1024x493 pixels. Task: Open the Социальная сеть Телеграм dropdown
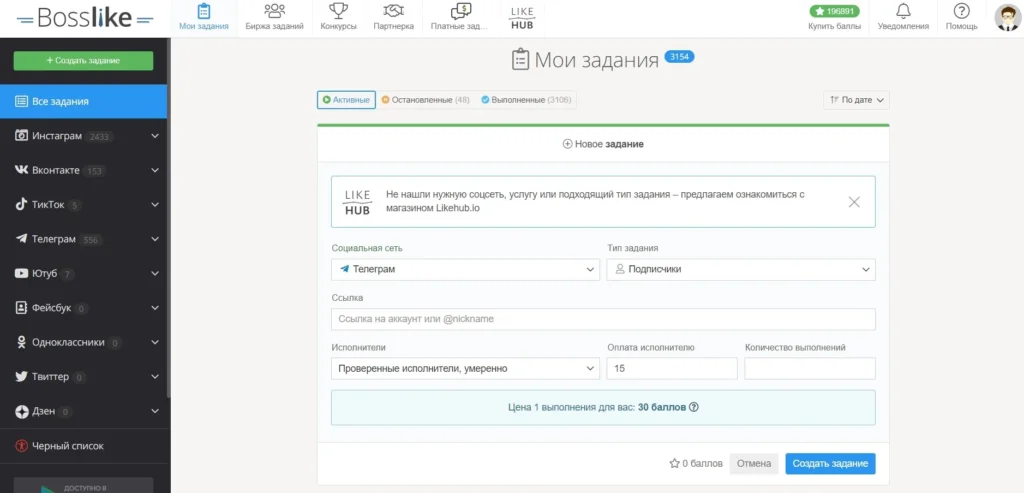click(x=465, y=269)
